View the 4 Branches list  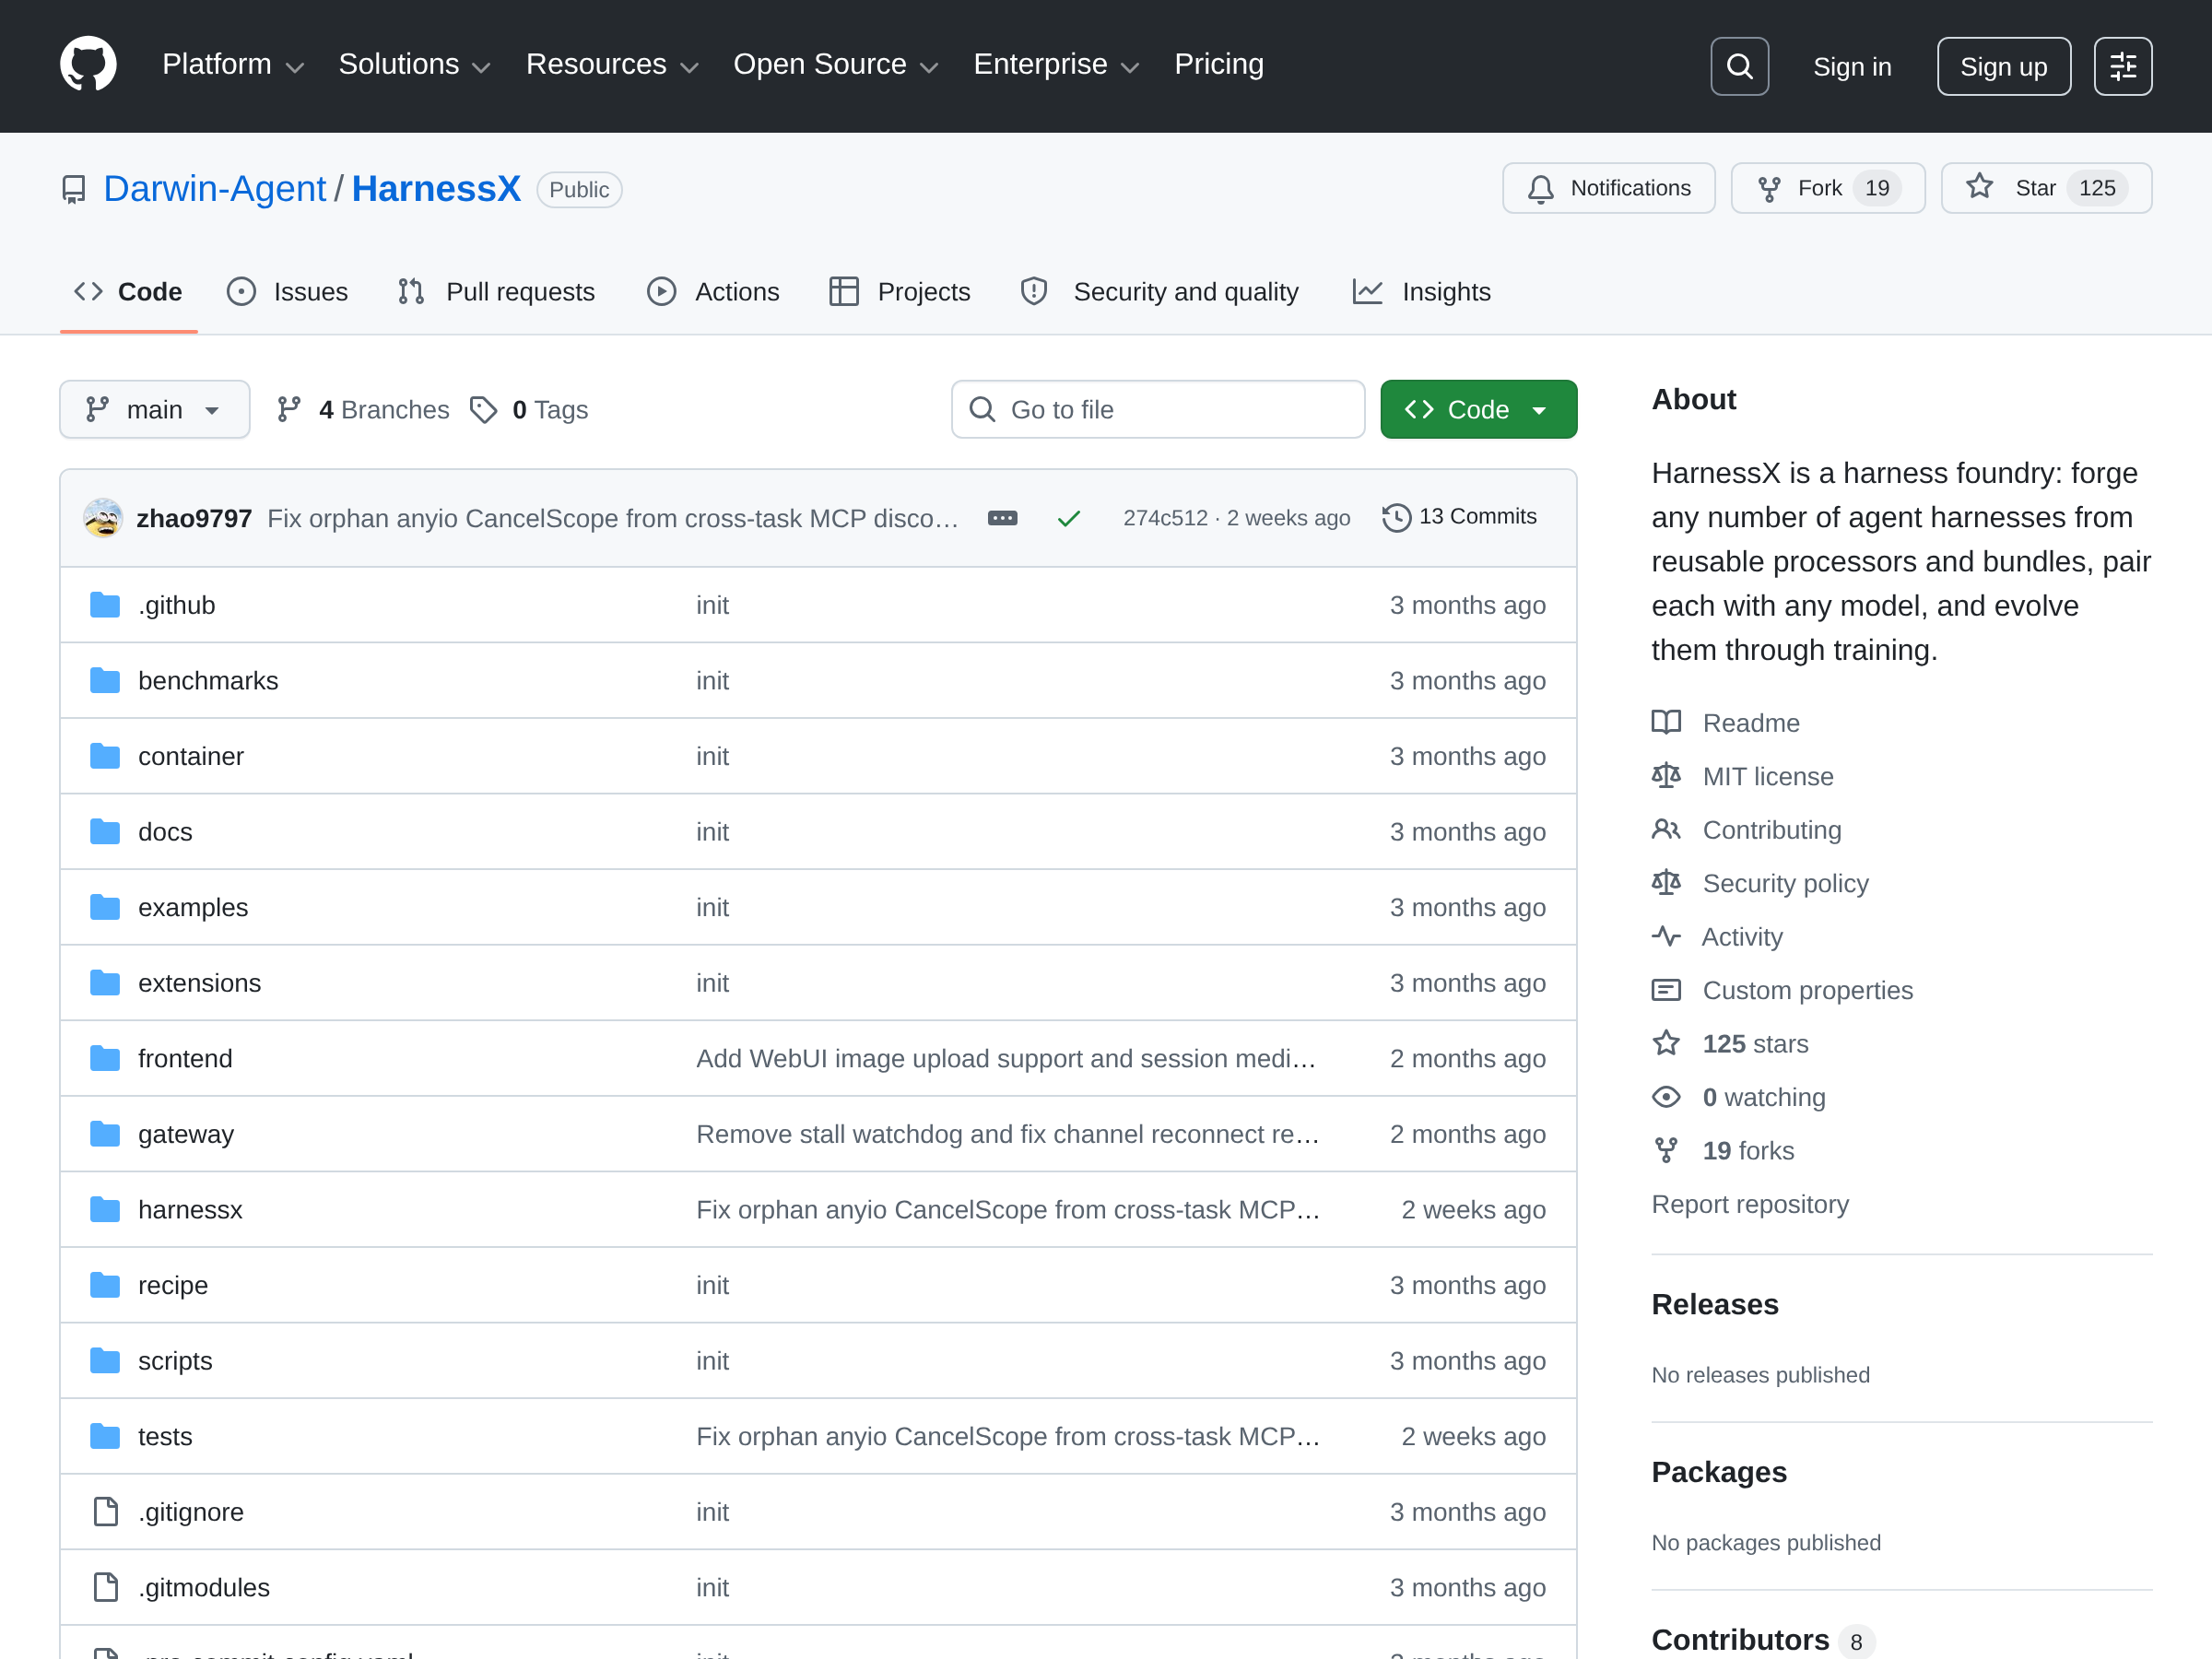click(x=364, y=409)
